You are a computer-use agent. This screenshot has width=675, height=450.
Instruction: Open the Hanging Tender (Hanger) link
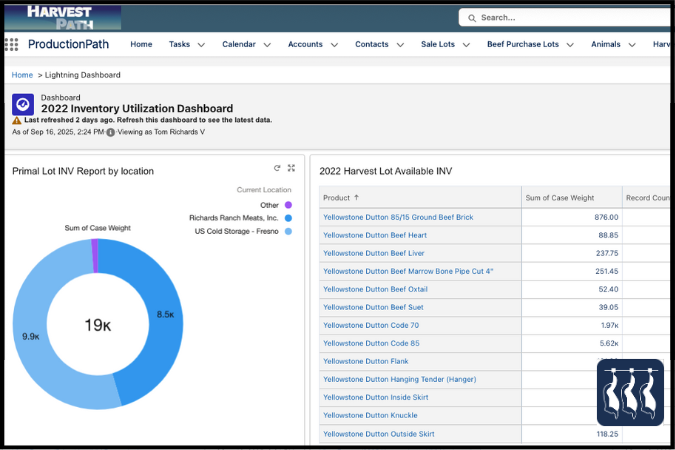[399, 379]
